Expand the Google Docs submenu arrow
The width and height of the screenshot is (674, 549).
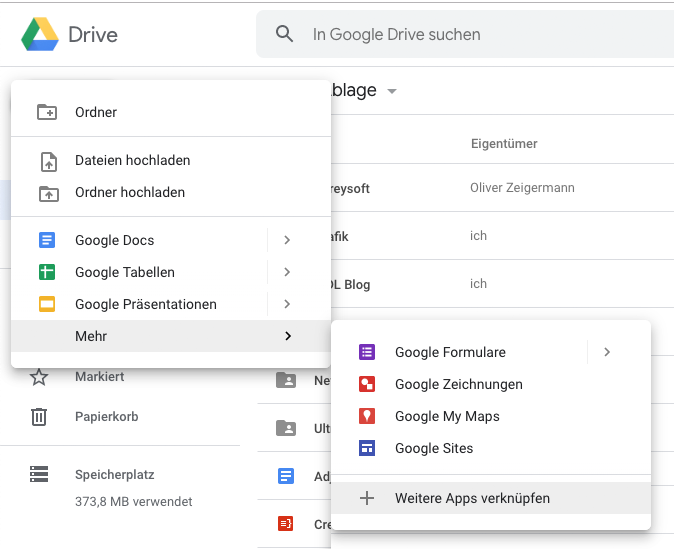(287, 240)
